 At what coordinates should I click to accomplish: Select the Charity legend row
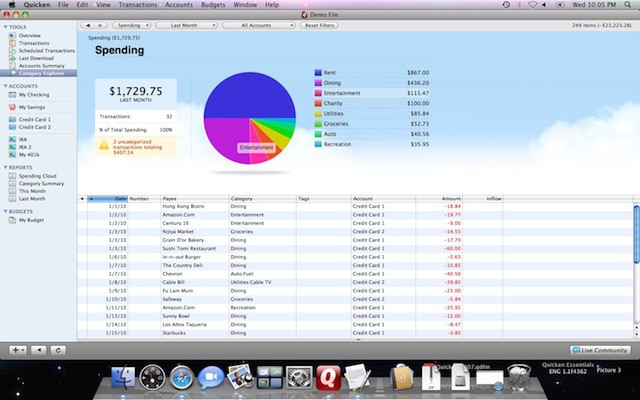click(x=371, y=103)
